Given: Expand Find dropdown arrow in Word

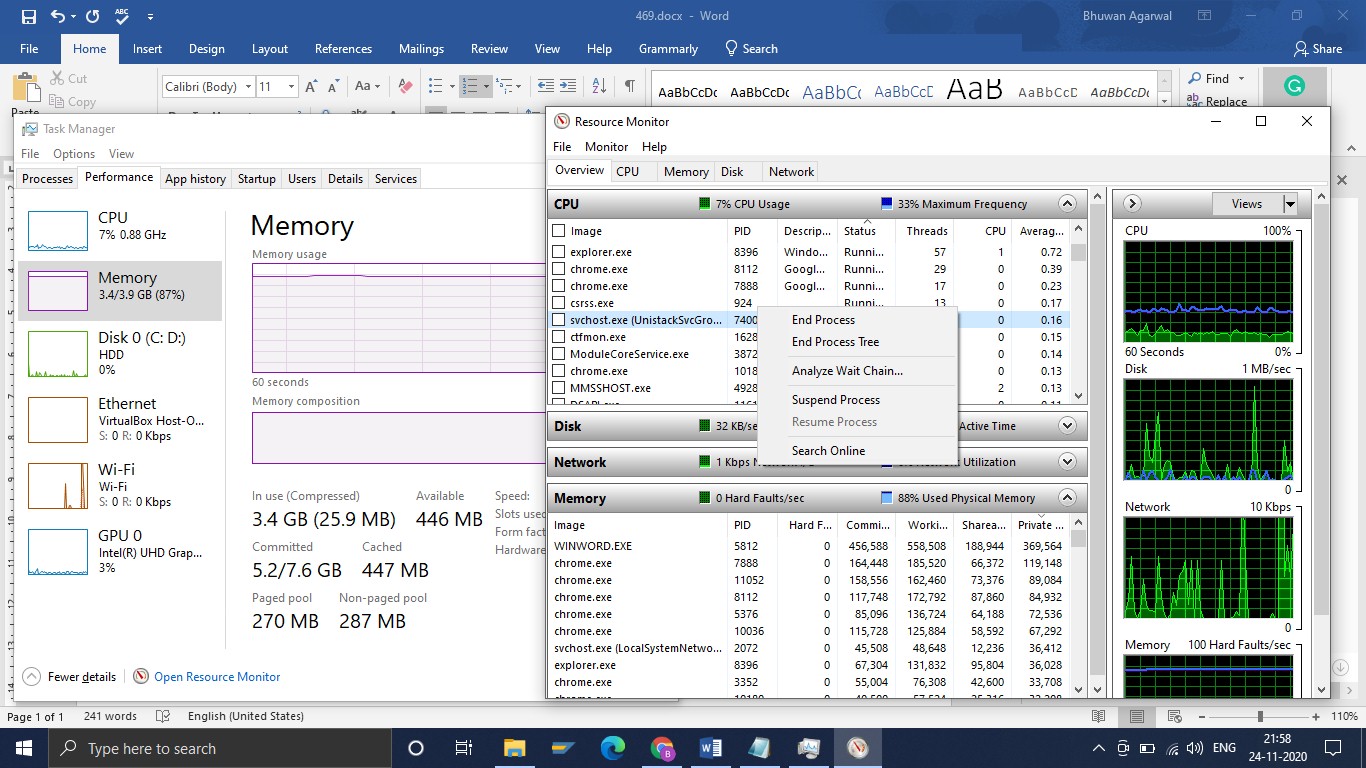Looking at the screenshot, I should tap(1241, 79).
